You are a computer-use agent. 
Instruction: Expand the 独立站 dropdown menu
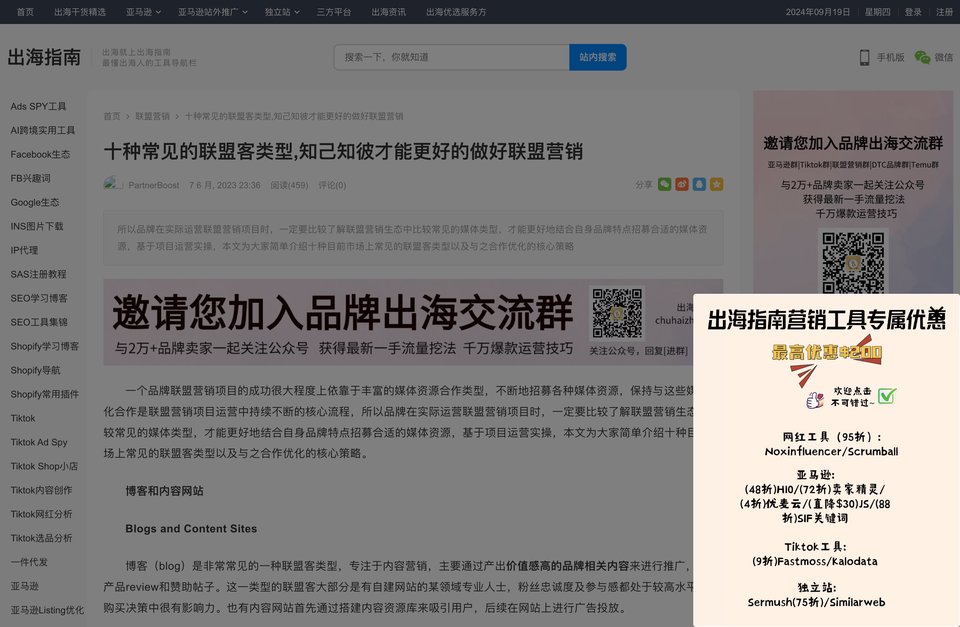click(x=282, y=12)
